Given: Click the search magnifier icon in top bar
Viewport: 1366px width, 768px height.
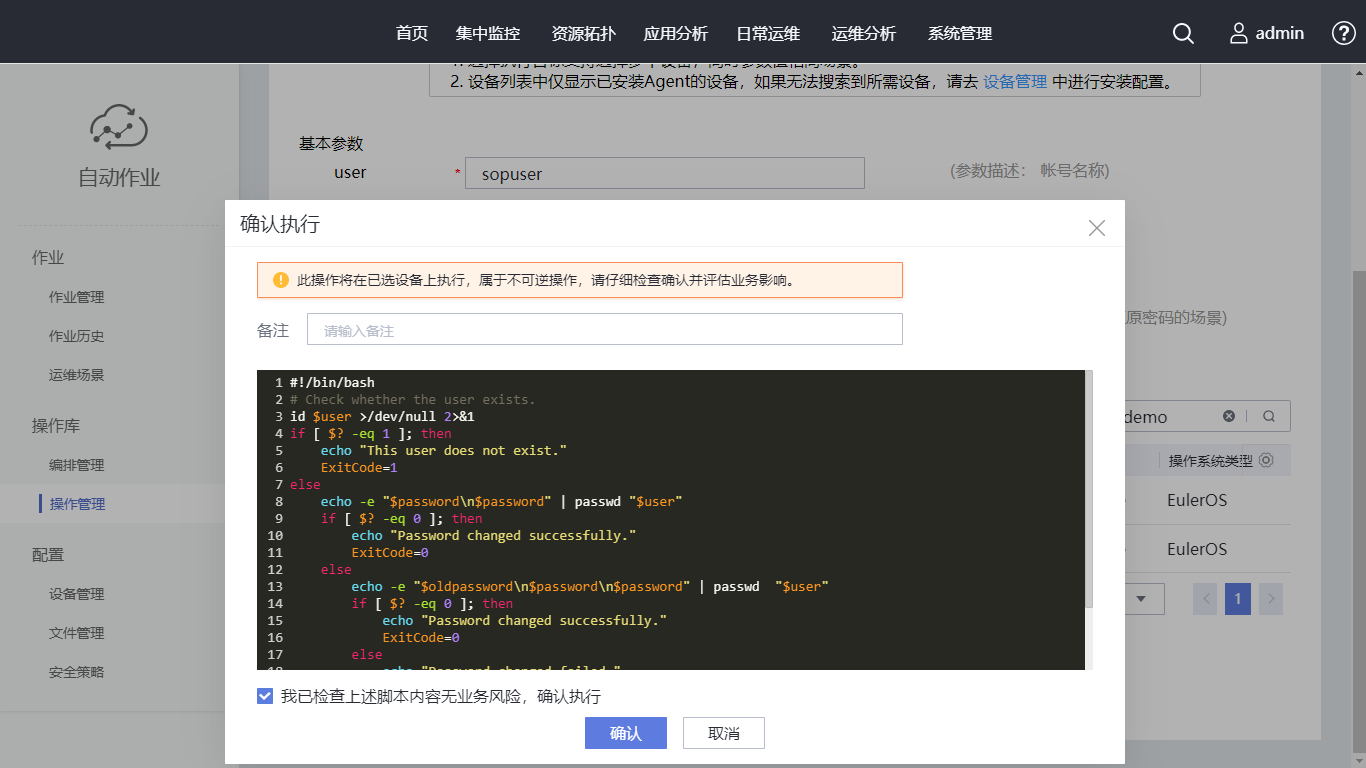Looking at the screenshot, I should click(x=1183, y=33).
